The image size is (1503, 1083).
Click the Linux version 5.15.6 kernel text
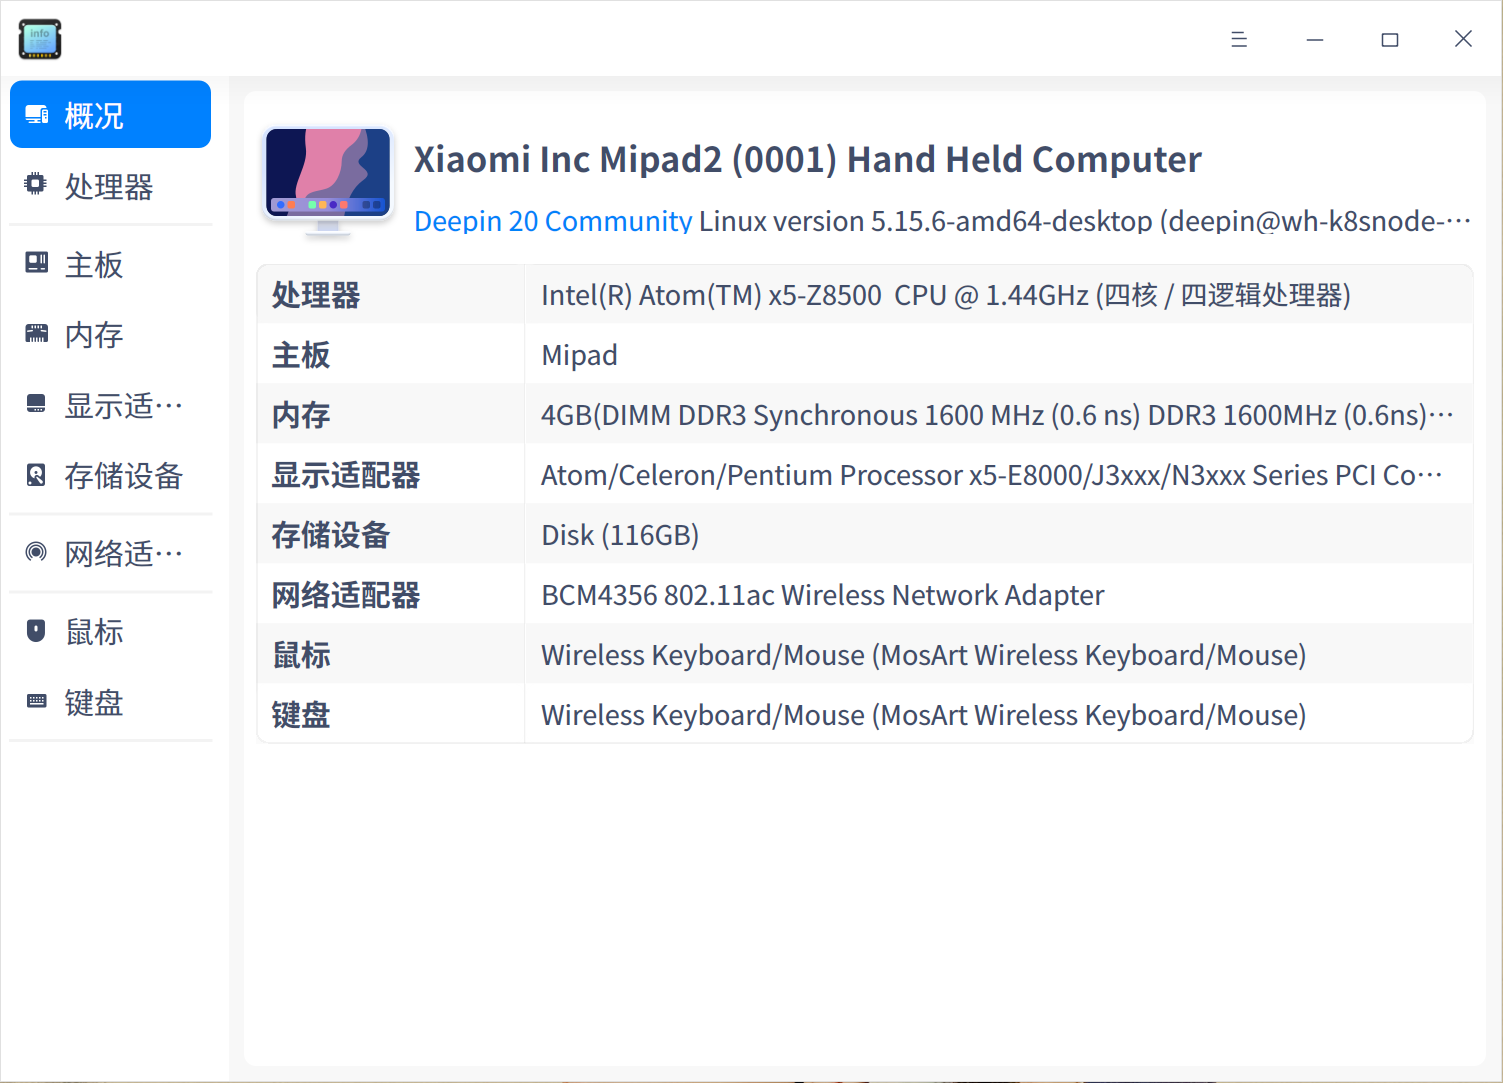(1085, 221)
